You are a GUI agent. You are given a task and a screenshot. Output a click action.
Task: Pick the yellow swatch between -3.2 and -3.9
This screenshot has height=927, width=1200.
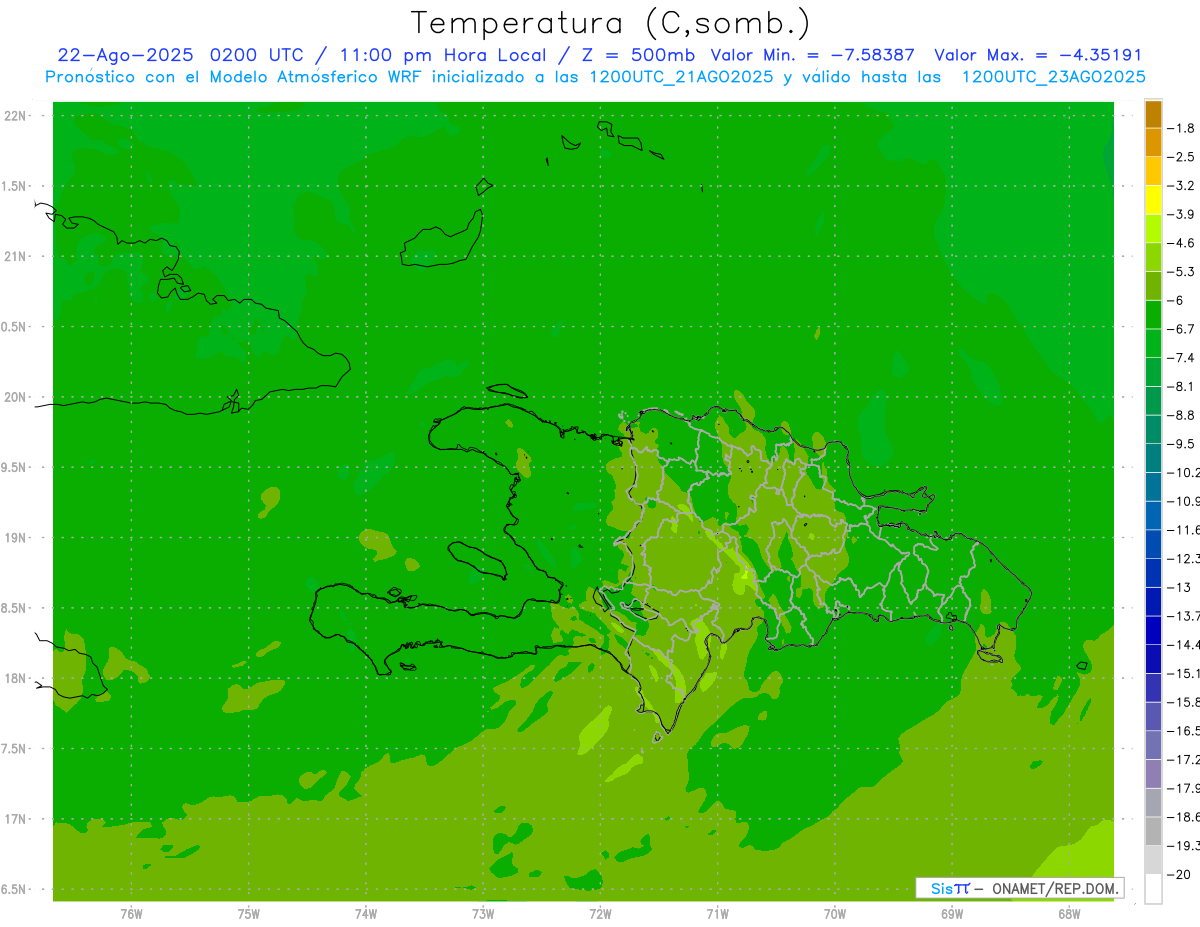[1153, 200]
